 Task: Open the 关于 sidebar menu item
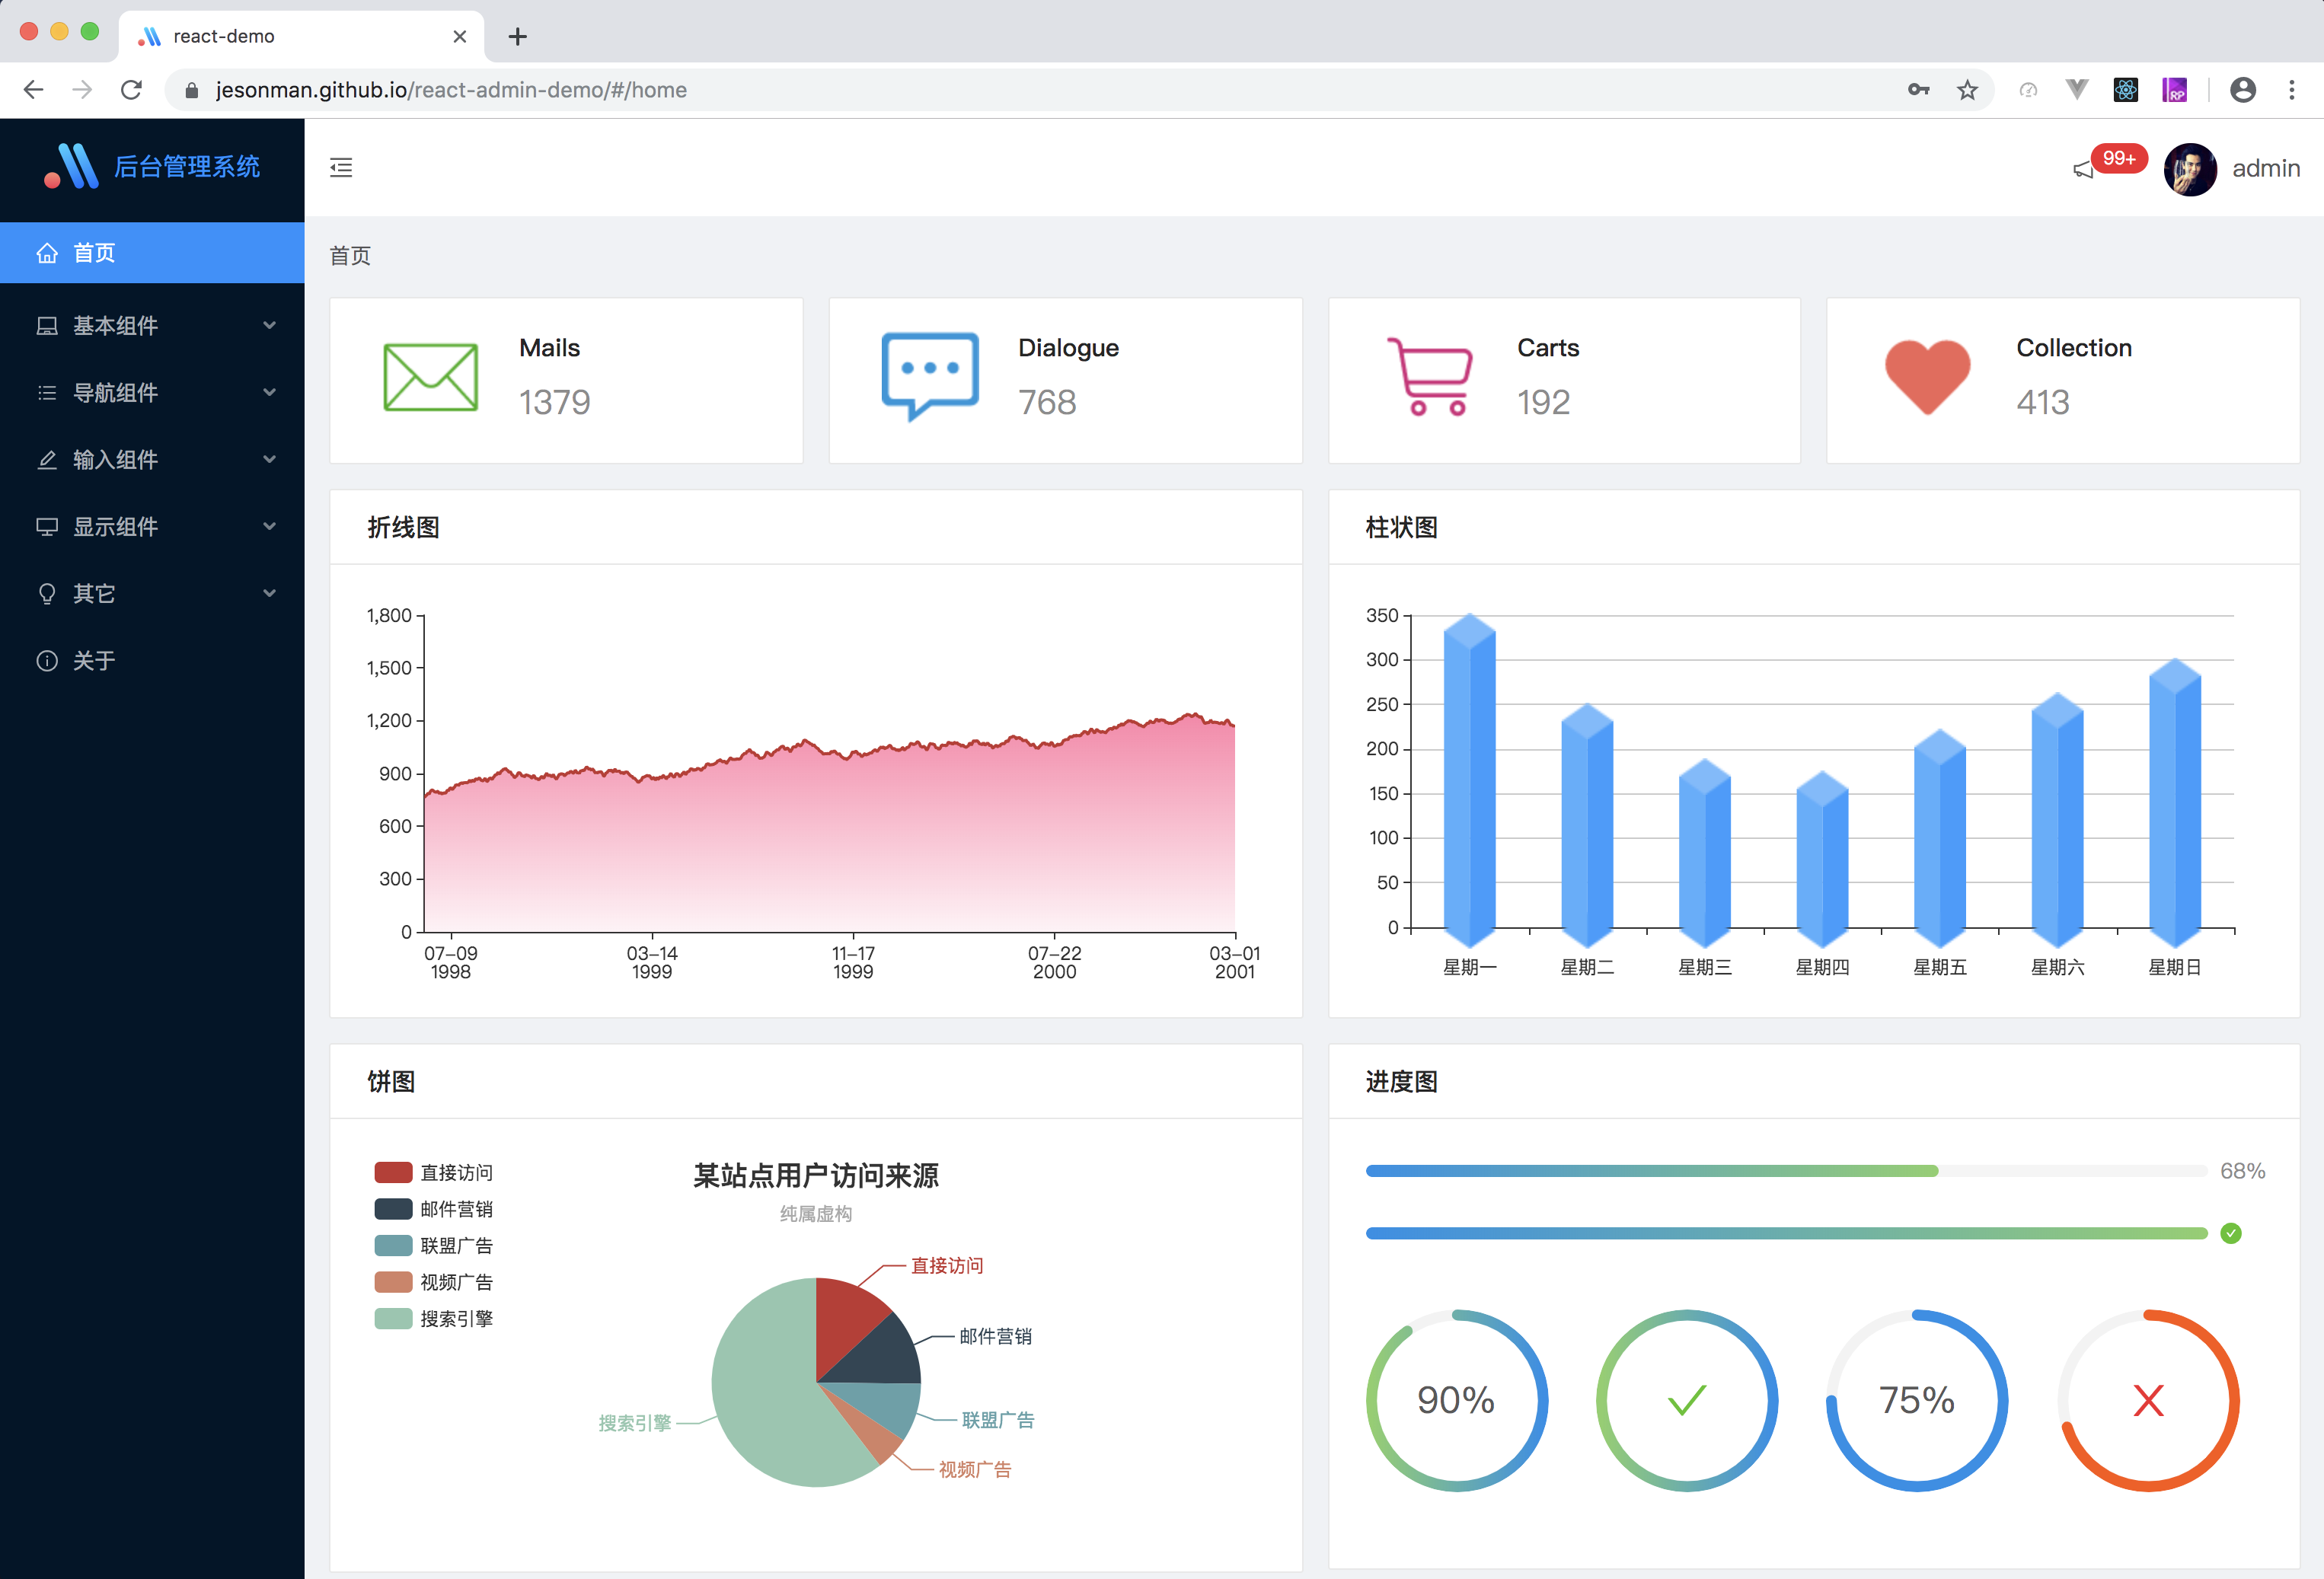coord(94,660)
